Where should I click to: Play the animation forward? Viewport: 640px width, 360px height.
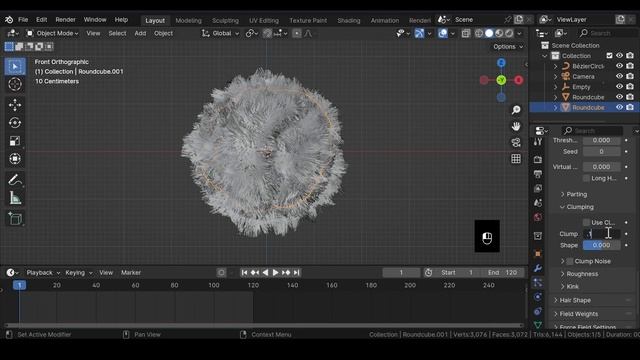pos(276,273)
